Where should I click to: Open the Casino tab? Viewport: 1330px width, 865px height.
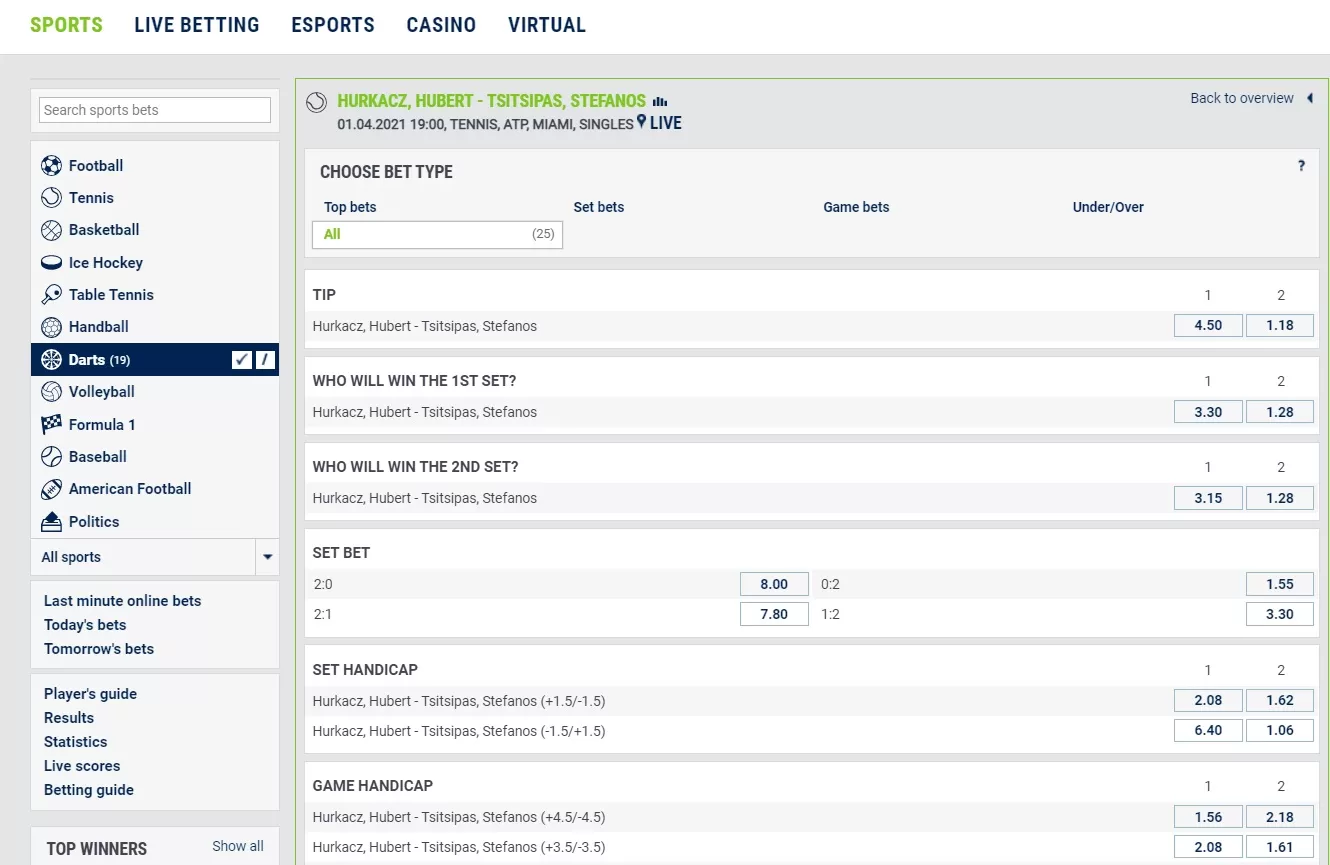[441, 25]
